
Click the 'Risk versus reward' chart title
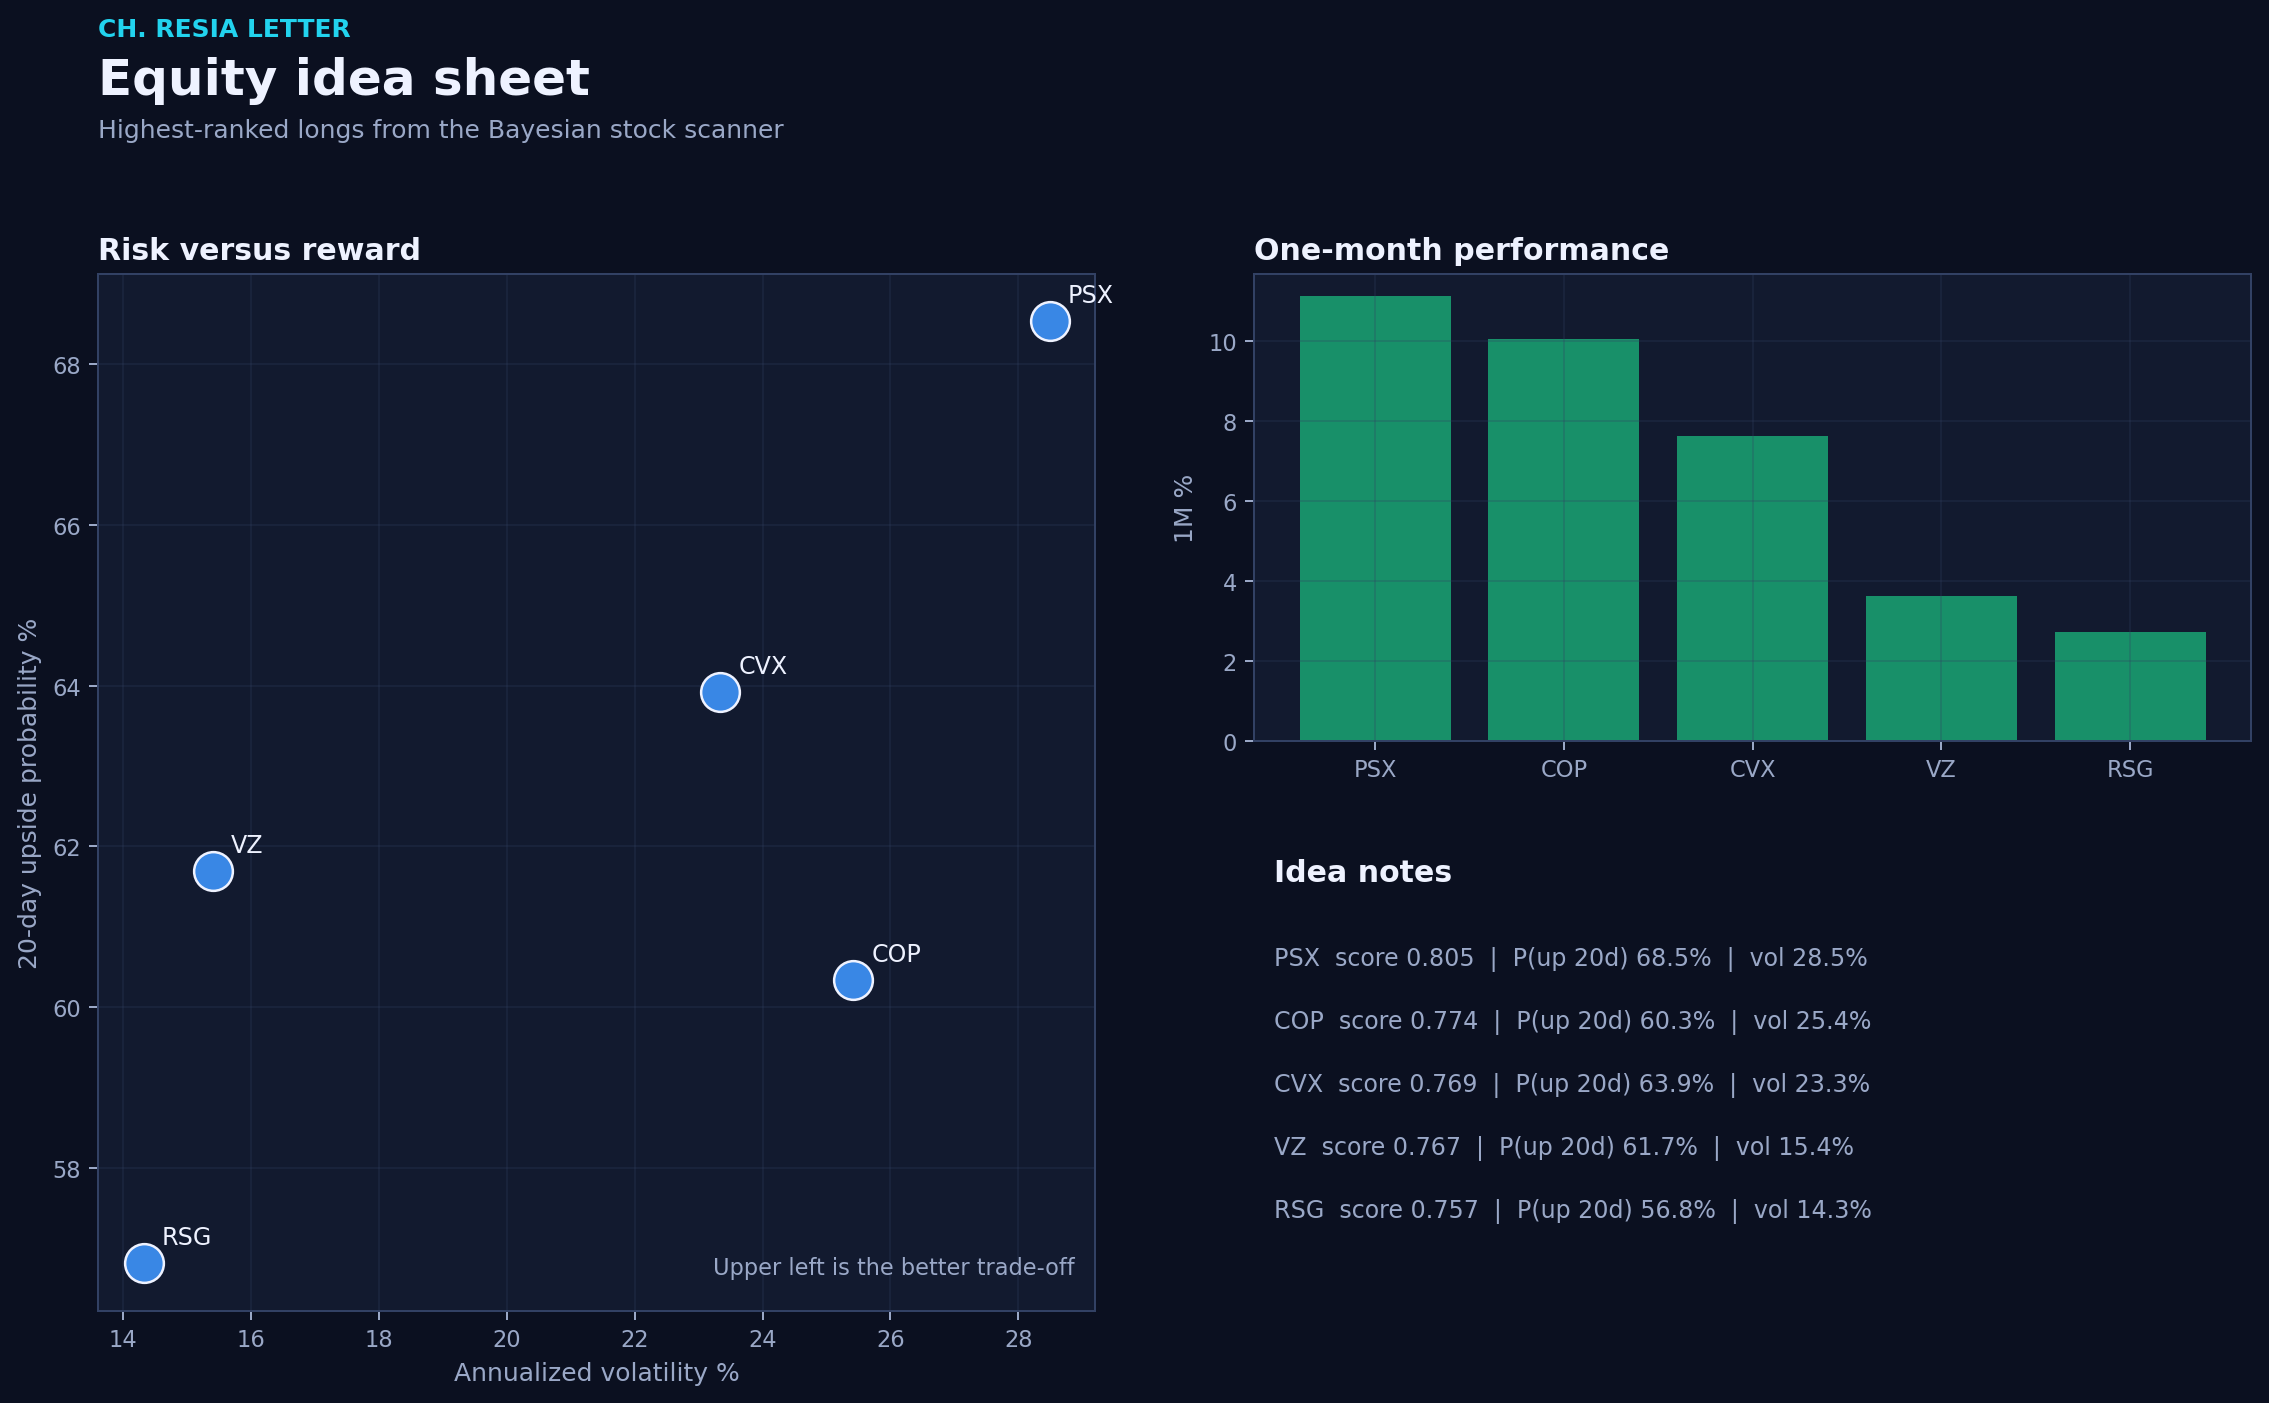coord(259,250)
